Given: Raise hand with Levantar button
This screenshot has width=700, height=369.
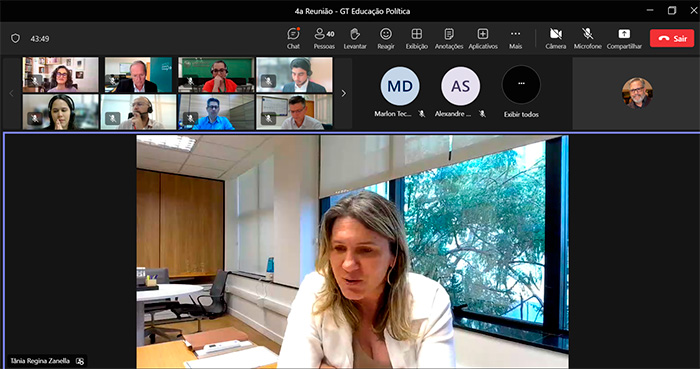Looking at the screenshot, I should click(355, 38).
